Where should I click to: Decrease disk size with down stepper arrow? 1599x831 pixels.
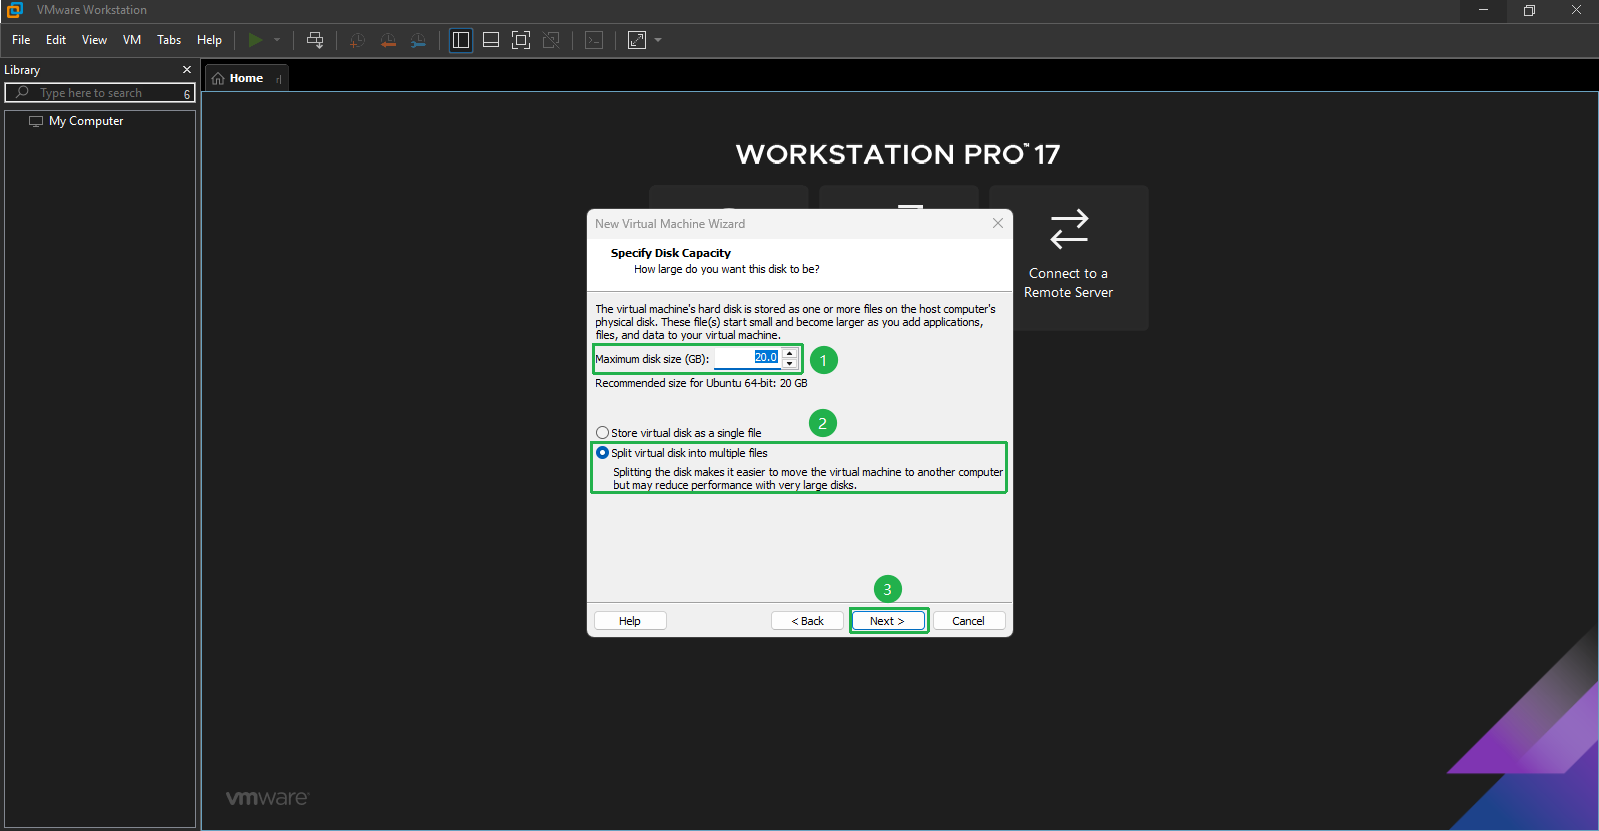790,364
